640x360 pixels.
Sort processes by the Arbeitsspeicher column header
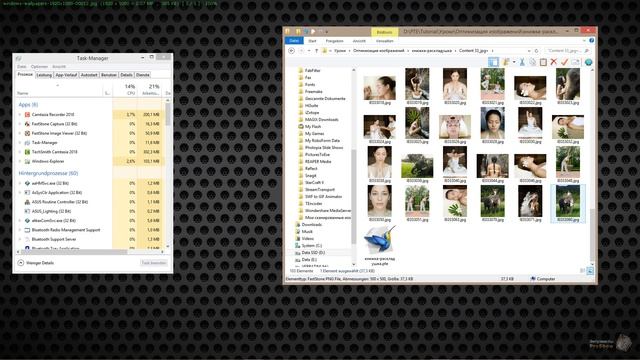(x=151, y=89)
